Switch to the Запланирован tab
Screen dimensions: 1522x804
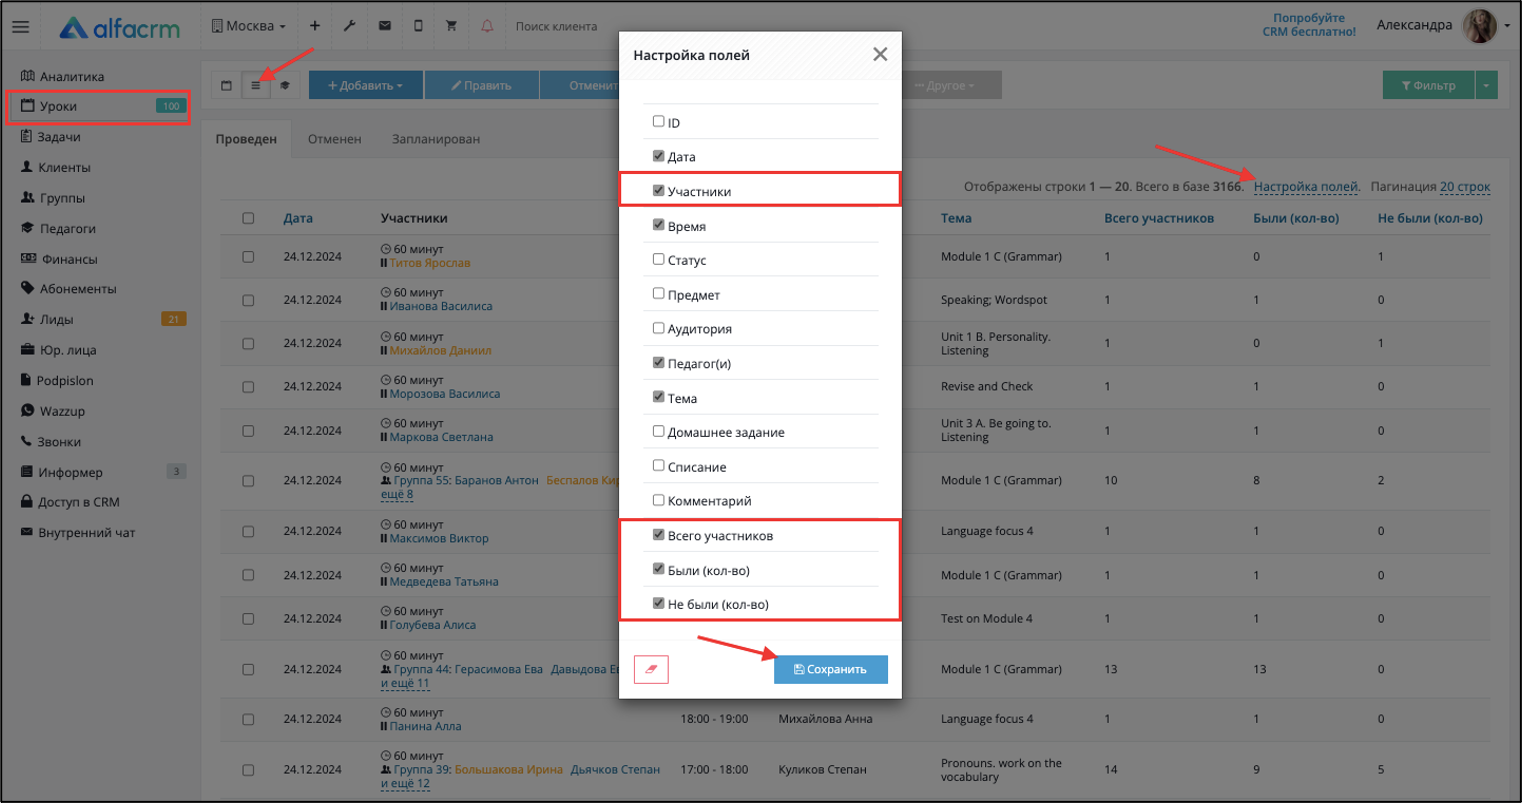click(436, 139)
